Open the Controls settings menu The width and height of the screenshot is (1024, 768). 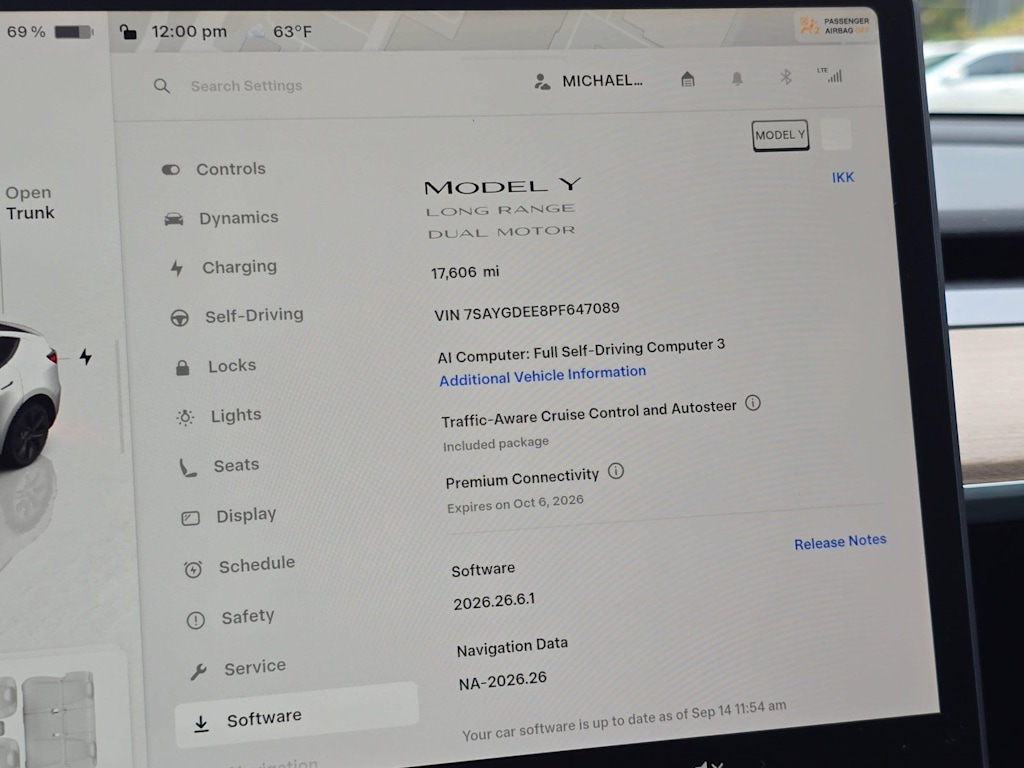pos(214,169)
